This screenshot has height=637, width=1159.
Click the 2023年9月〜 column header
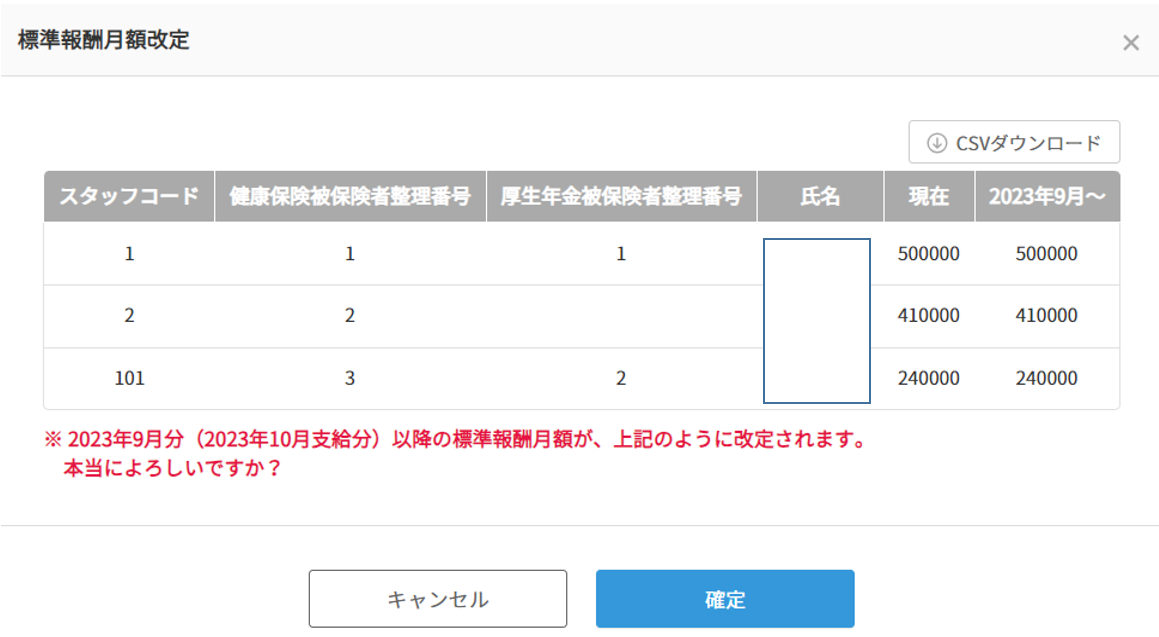(1047, 196)
